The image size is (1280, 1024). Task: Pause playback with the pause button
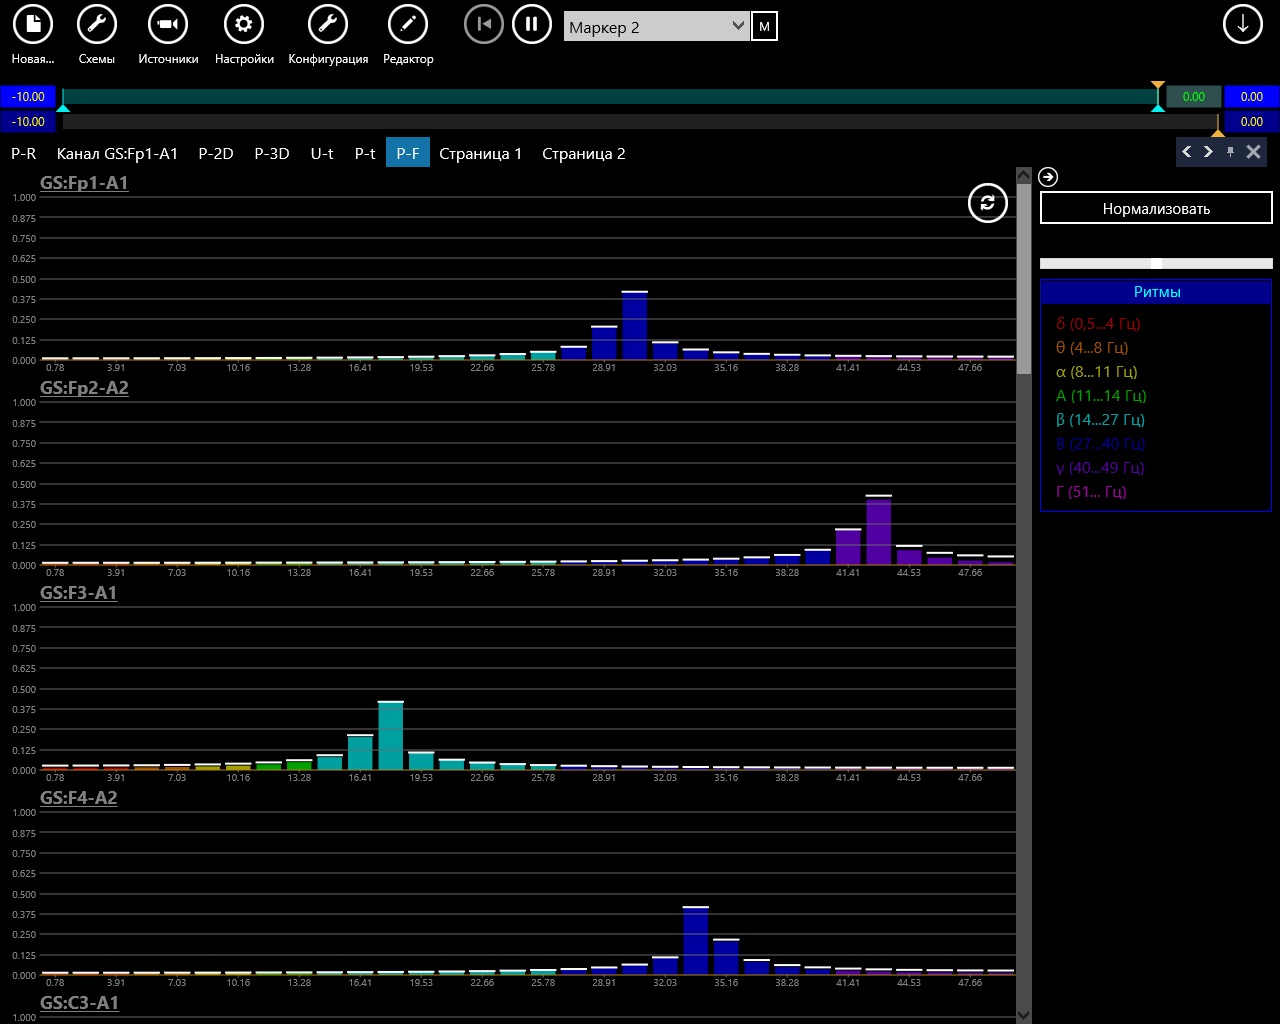point(532,24)
